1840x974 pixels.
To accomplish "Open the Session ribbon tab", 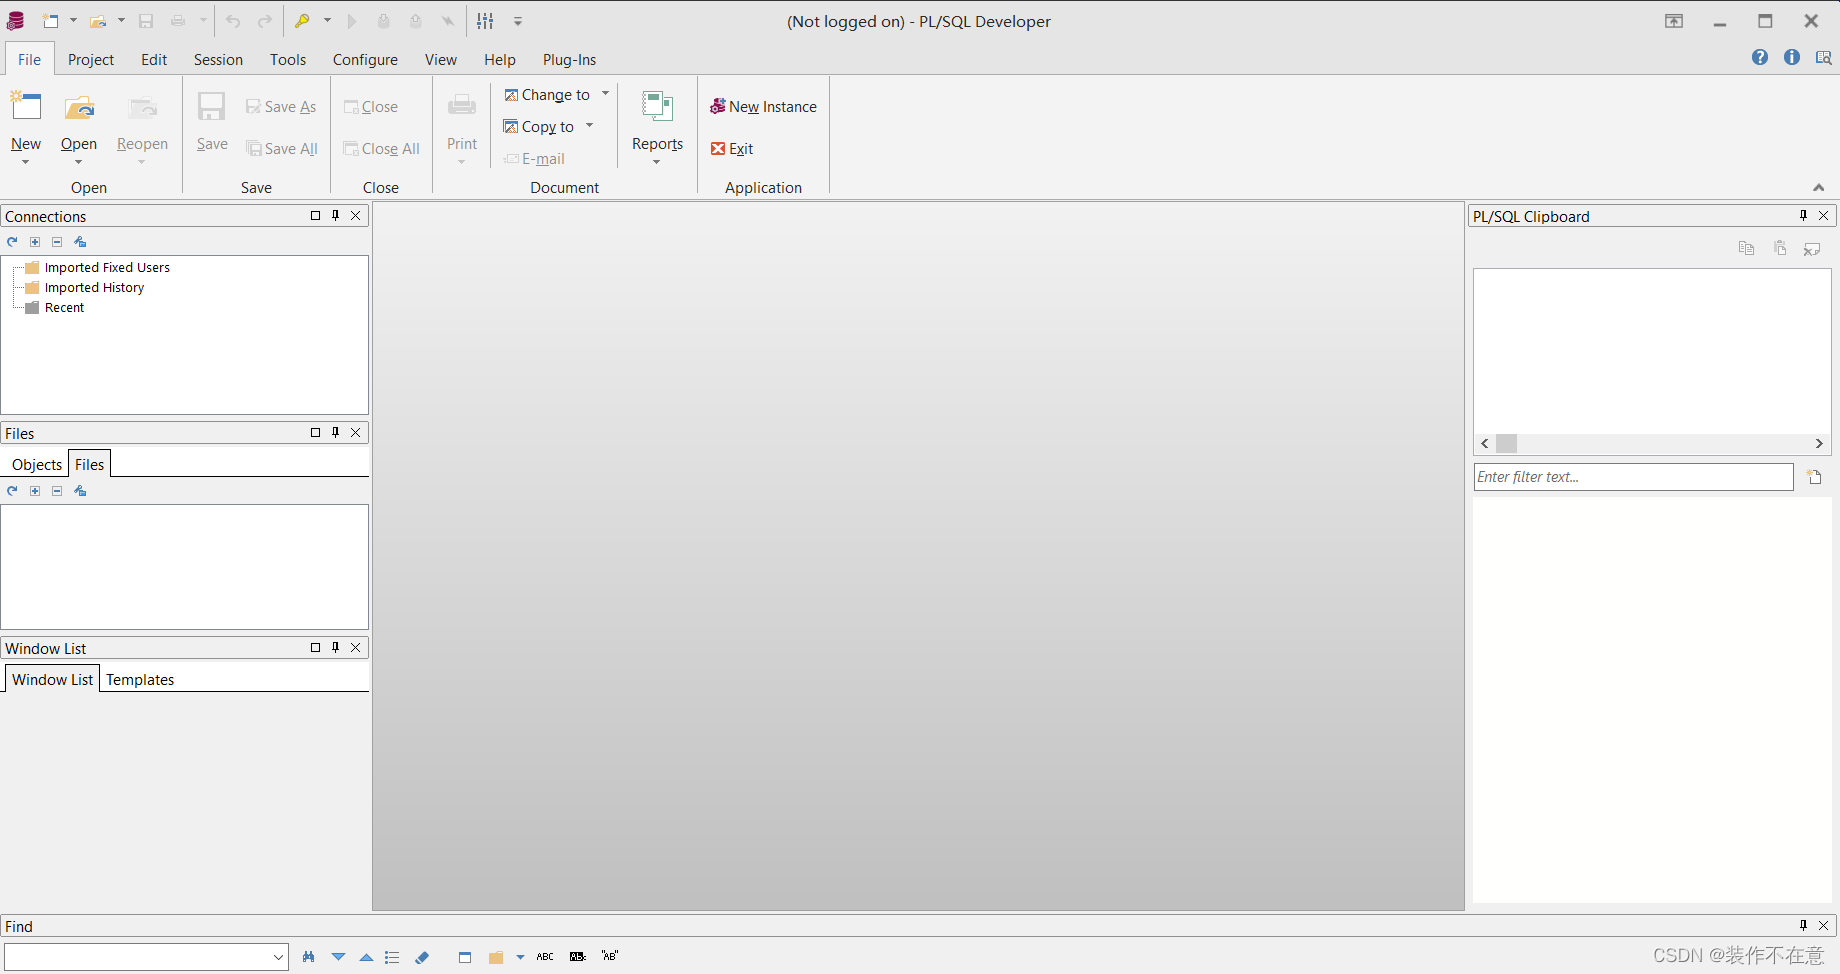I will click(218, 60).
